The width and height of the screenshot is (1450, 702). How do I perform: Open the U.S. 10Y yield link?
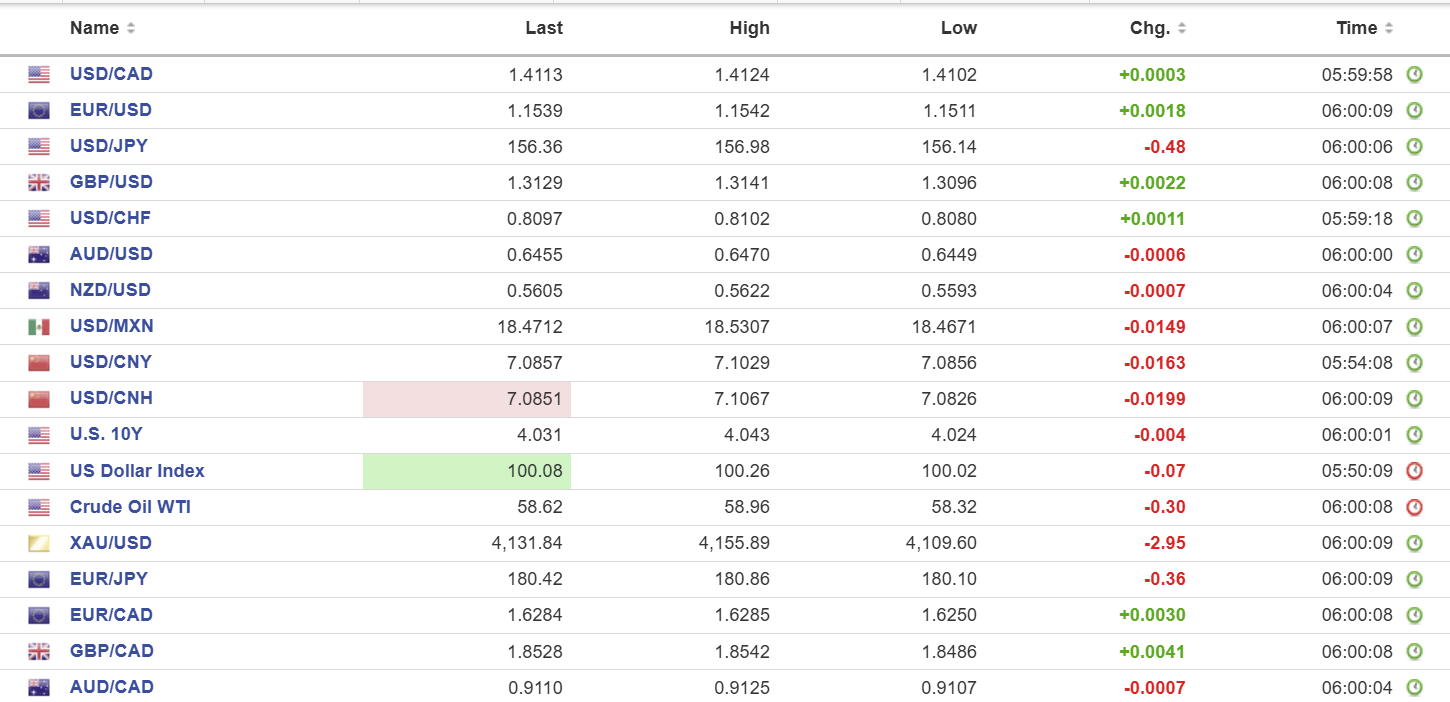106,435
